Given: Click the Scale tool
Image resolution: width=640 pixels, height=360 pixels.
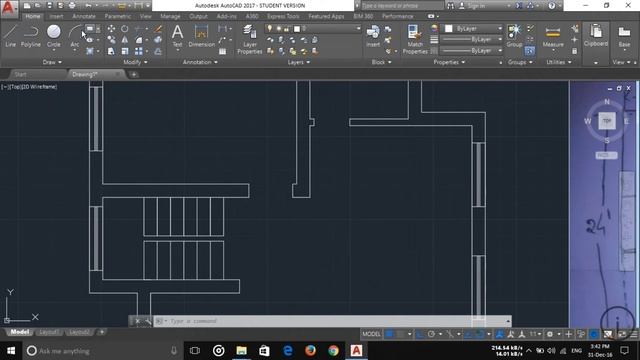Looking at the screenshot, I should coord(124,51).
